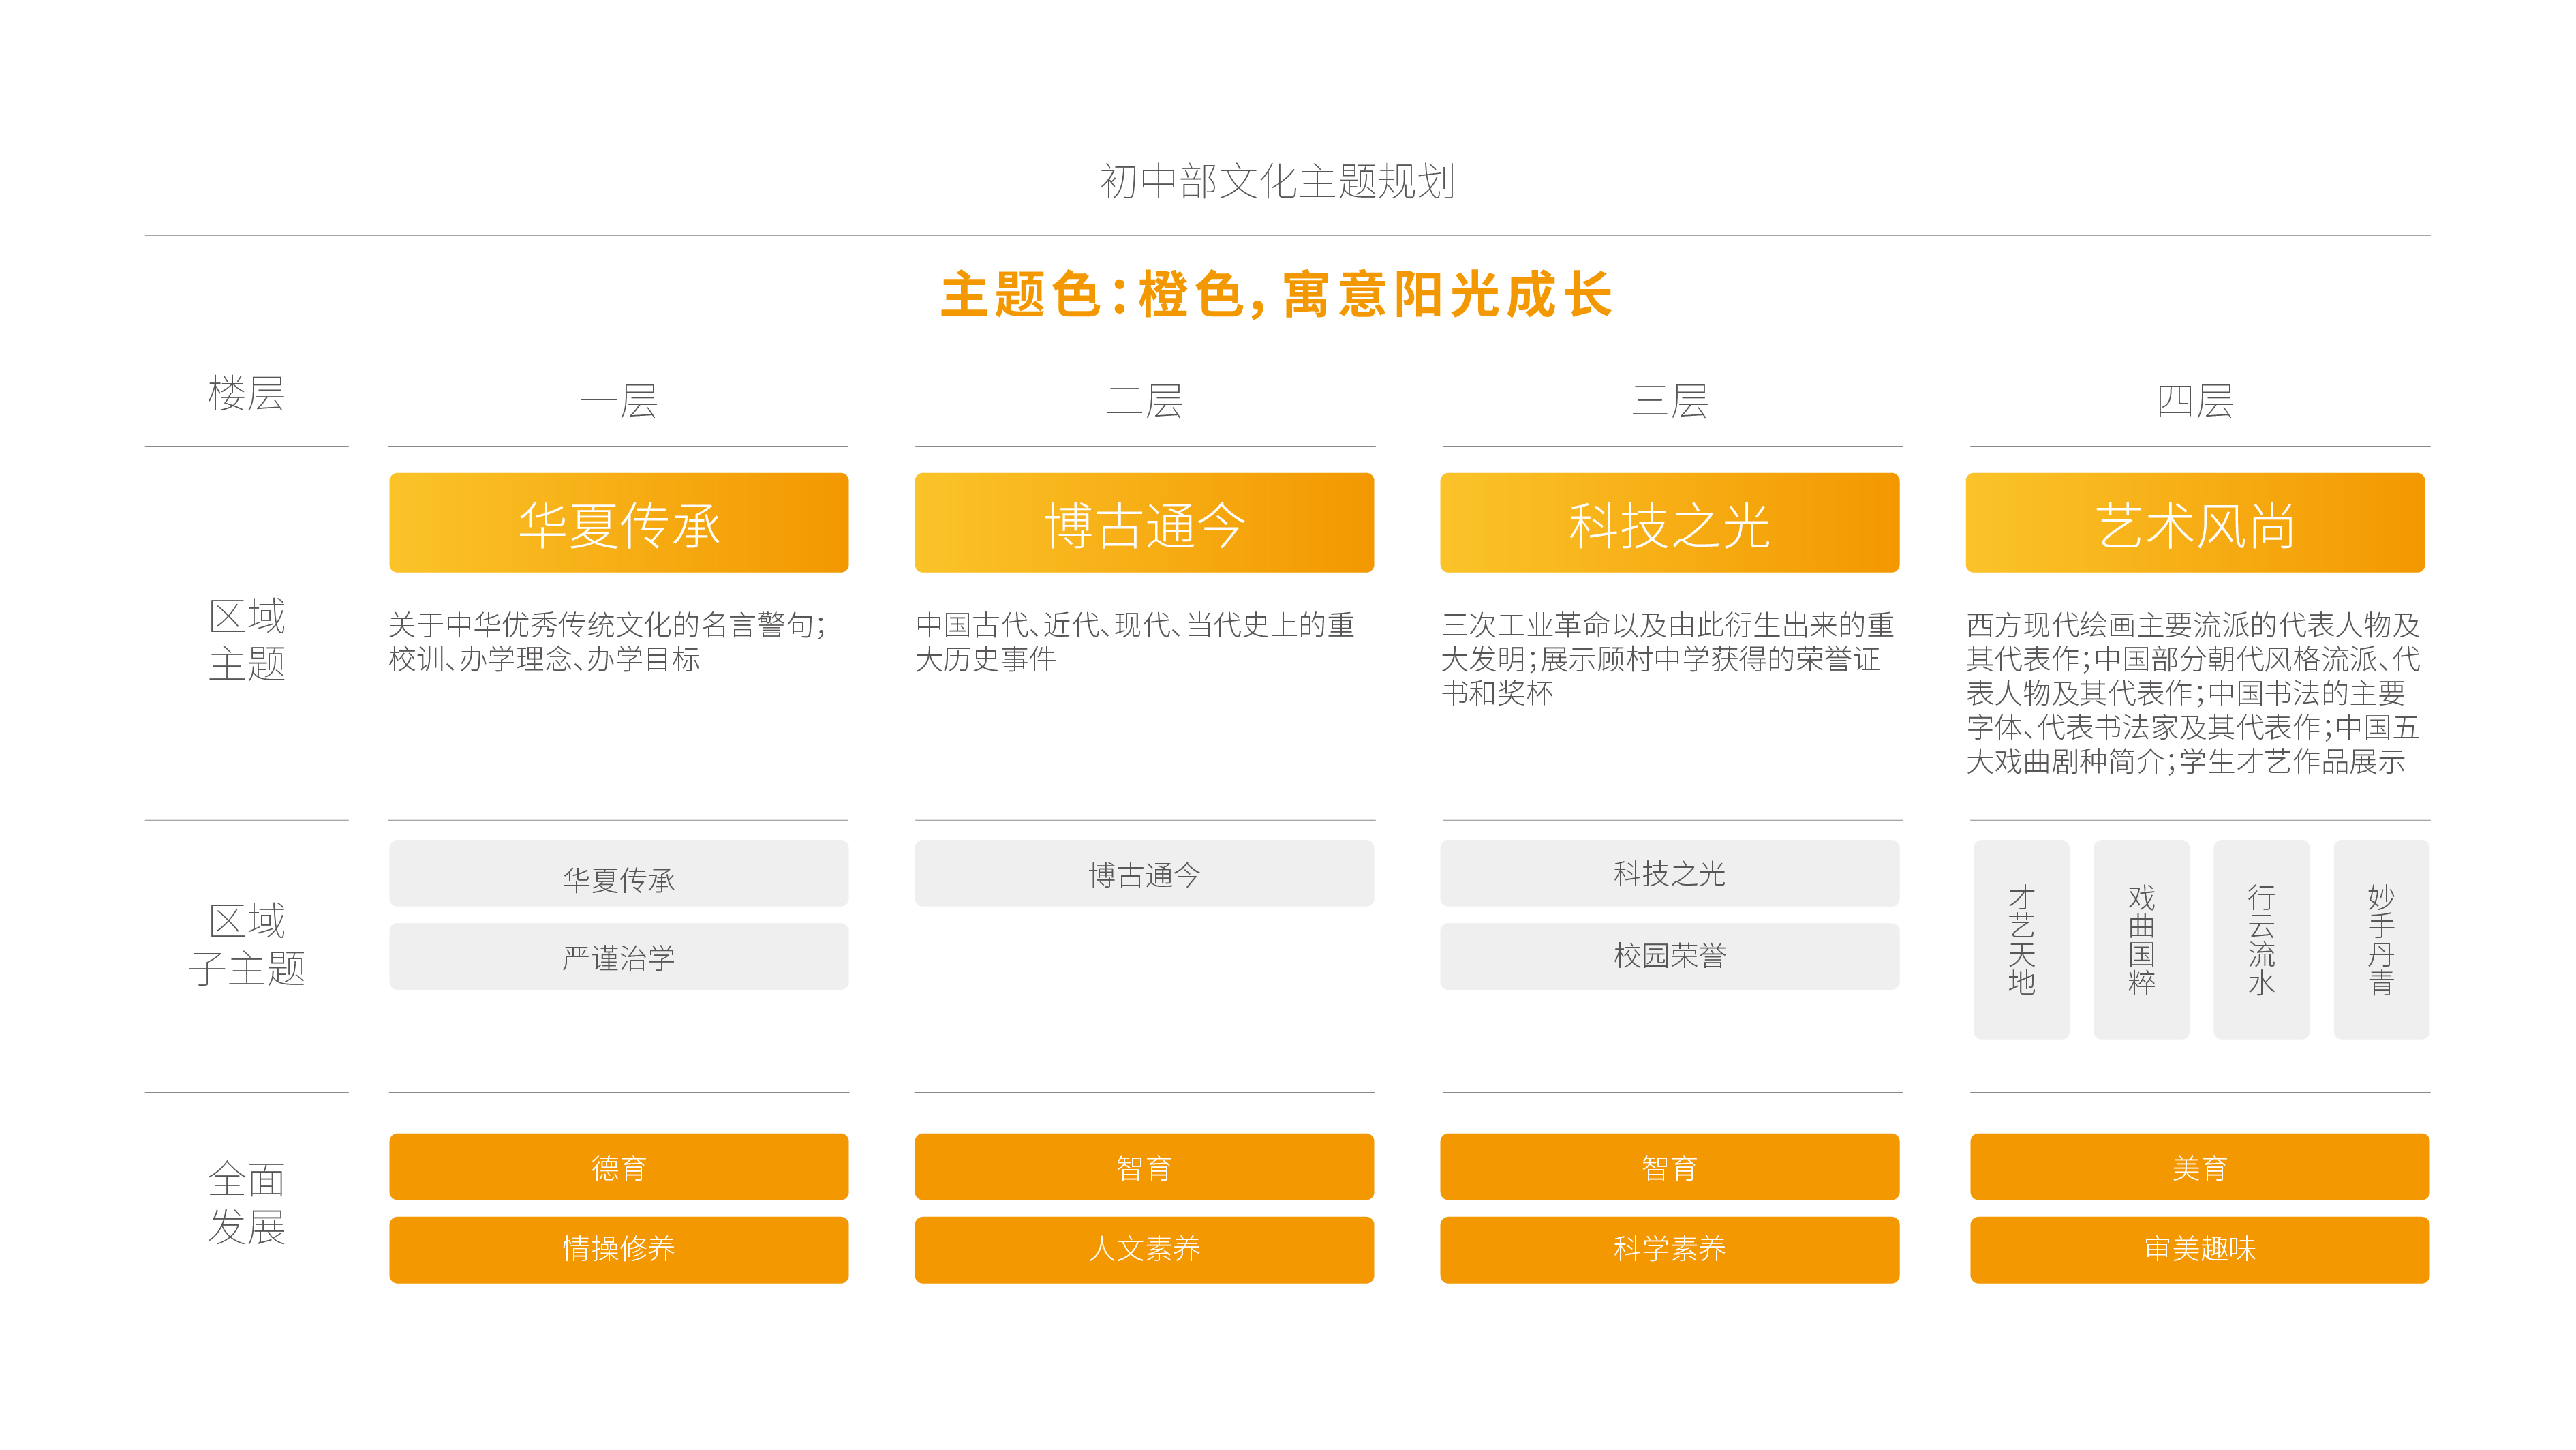Click the 初中部文化主题规划 title
This screenshot has height=1450, width=2576.
point(1277,181)
